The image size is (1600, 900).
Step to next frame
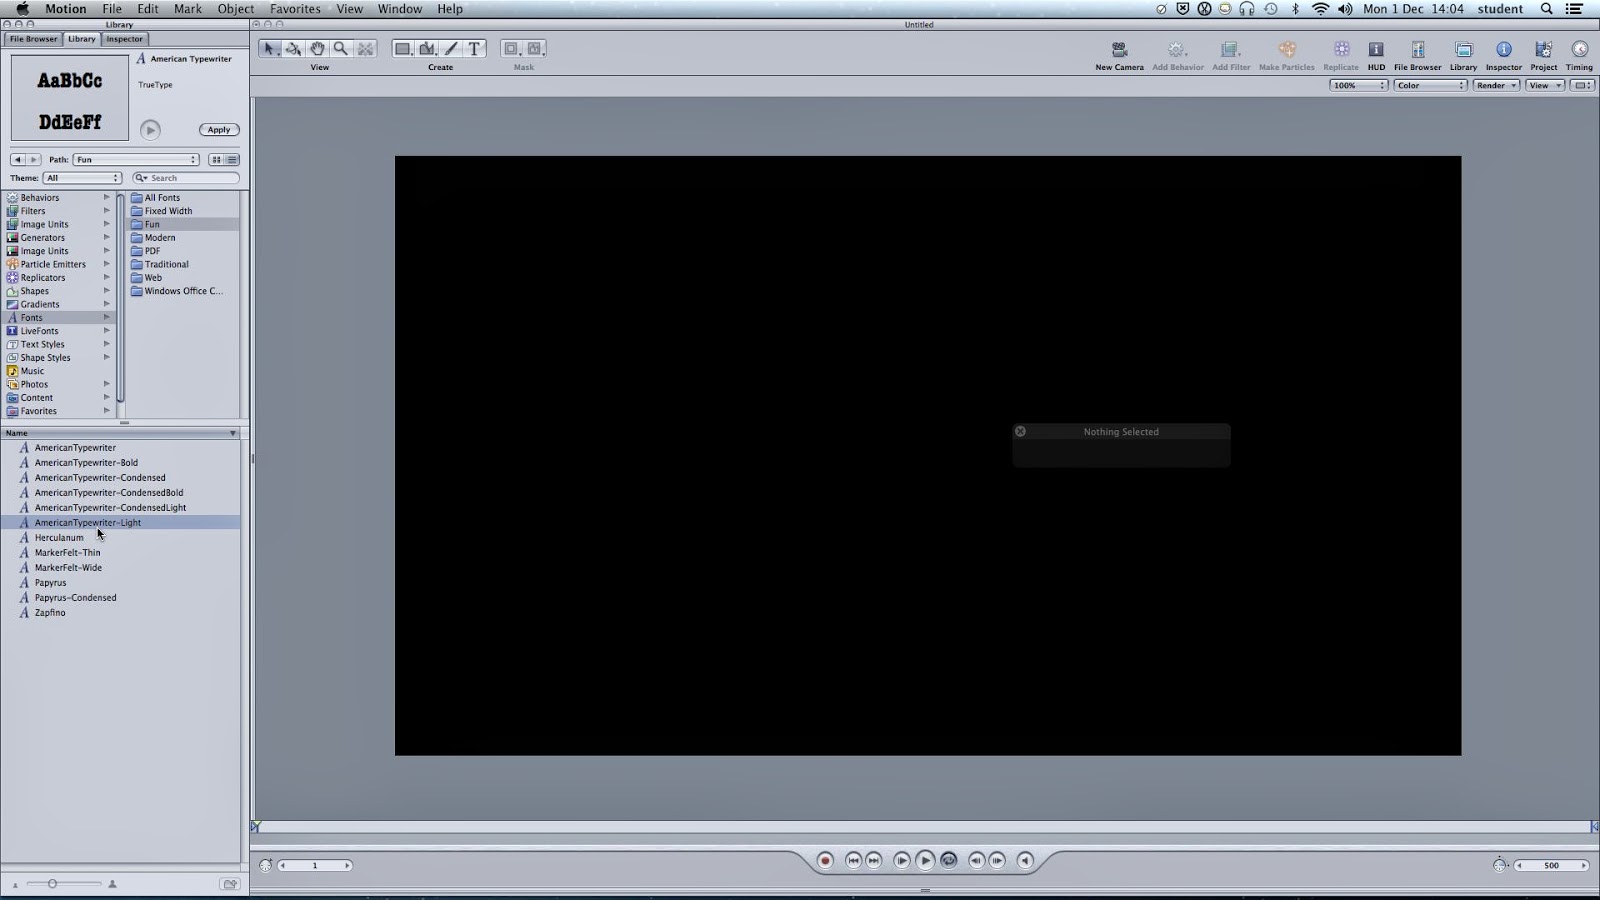pos(997,860)
